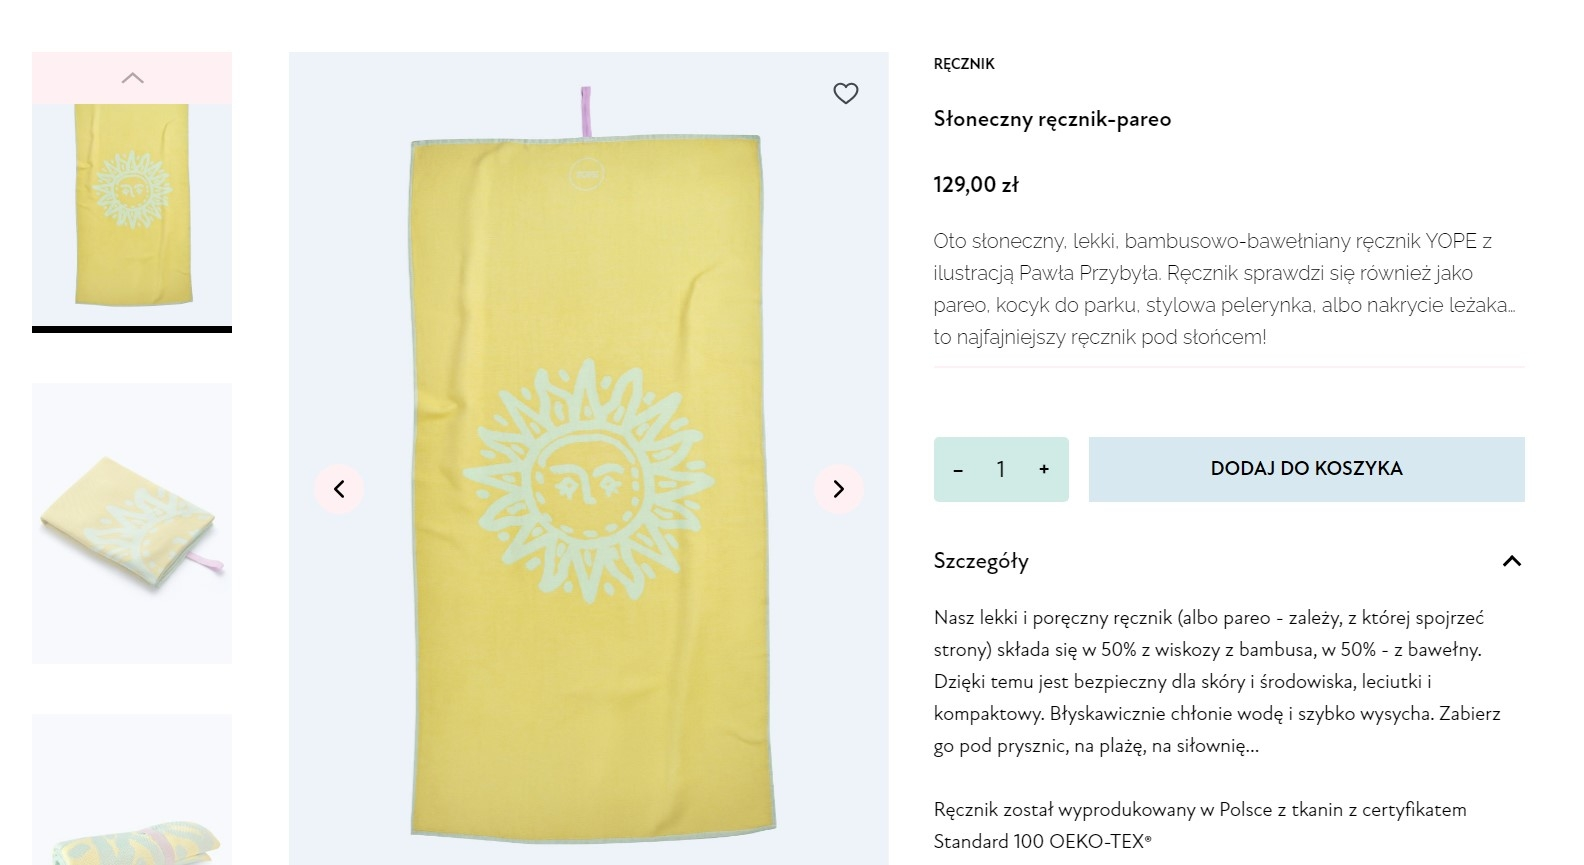Screen dimensions: 1584x865
Task: Click the Szczegóły section heading
Action: (x=981, y=561)
